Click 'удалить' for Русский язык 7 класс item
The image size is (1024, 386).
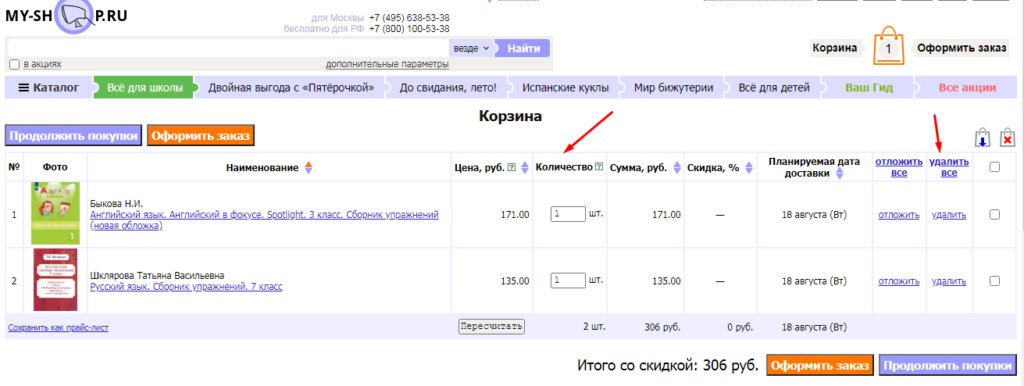pos(949,281)
